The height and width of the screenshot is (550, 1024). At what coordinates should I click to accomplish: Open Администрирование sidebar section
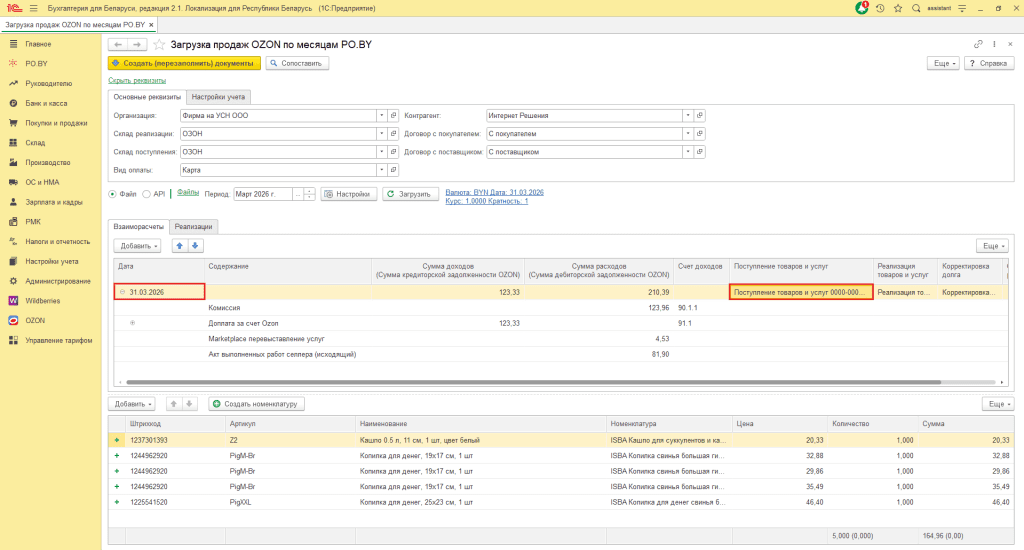click(x=57, y=281)
